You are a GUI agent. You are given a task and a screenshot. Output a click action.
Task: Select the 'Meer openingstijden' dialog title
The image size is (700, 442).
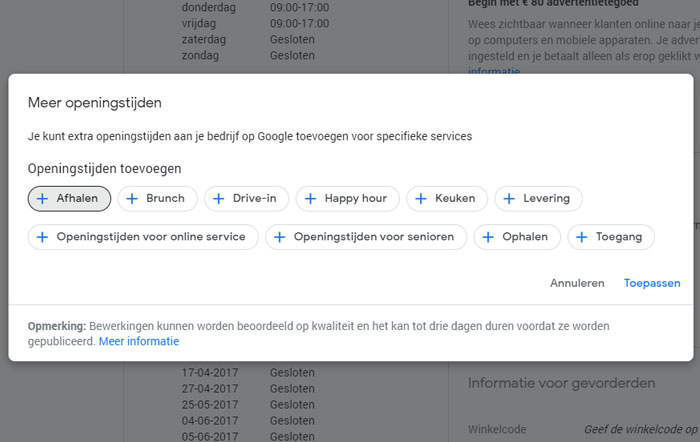pos(95,103)
